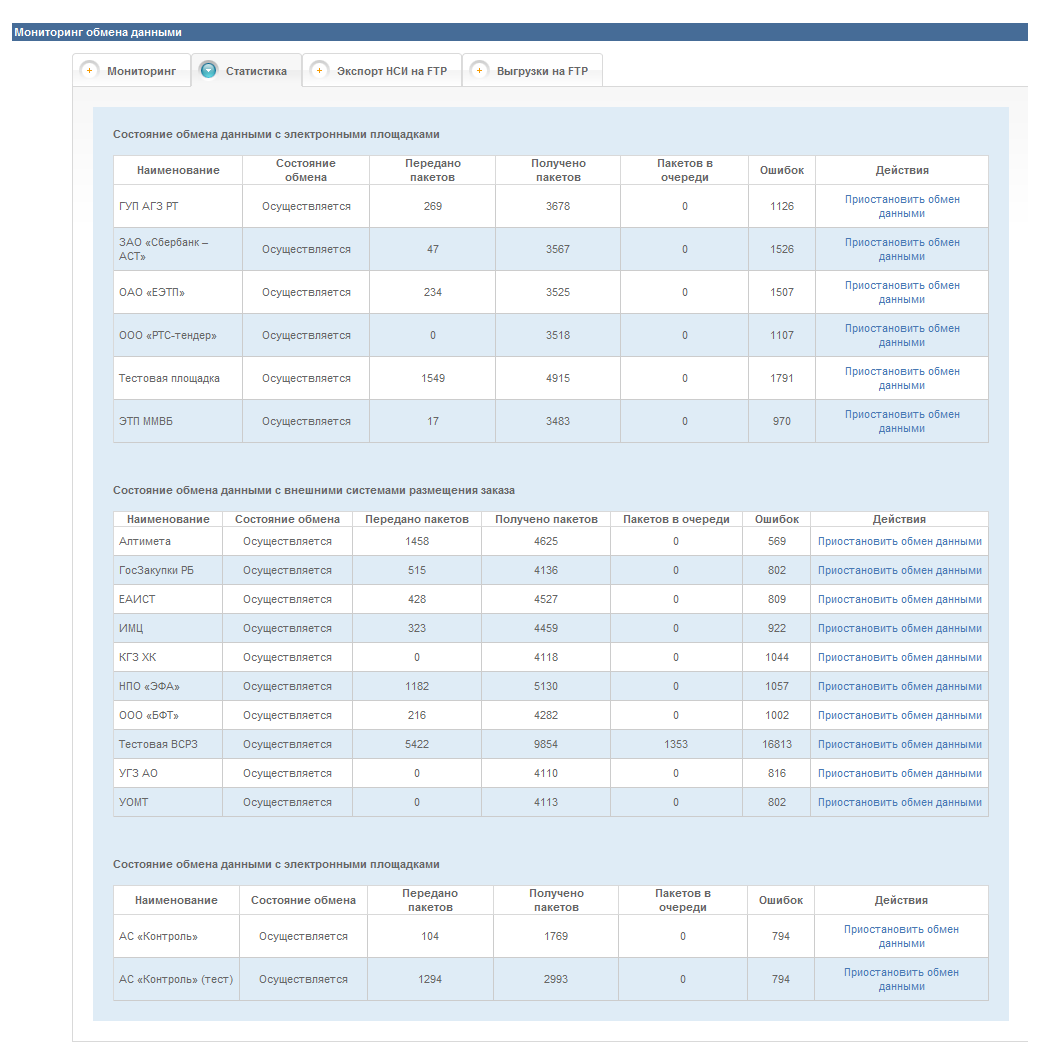Select the КГЗ ХК name cell

click(x=167, y=658)
